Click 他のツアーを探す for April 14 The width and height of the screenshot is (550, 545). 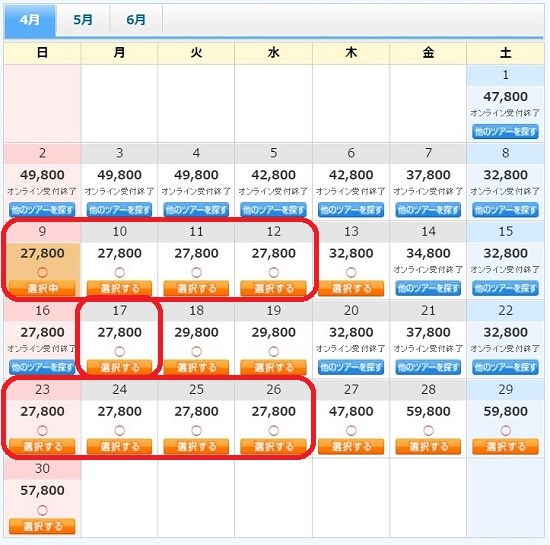(428, 288)
